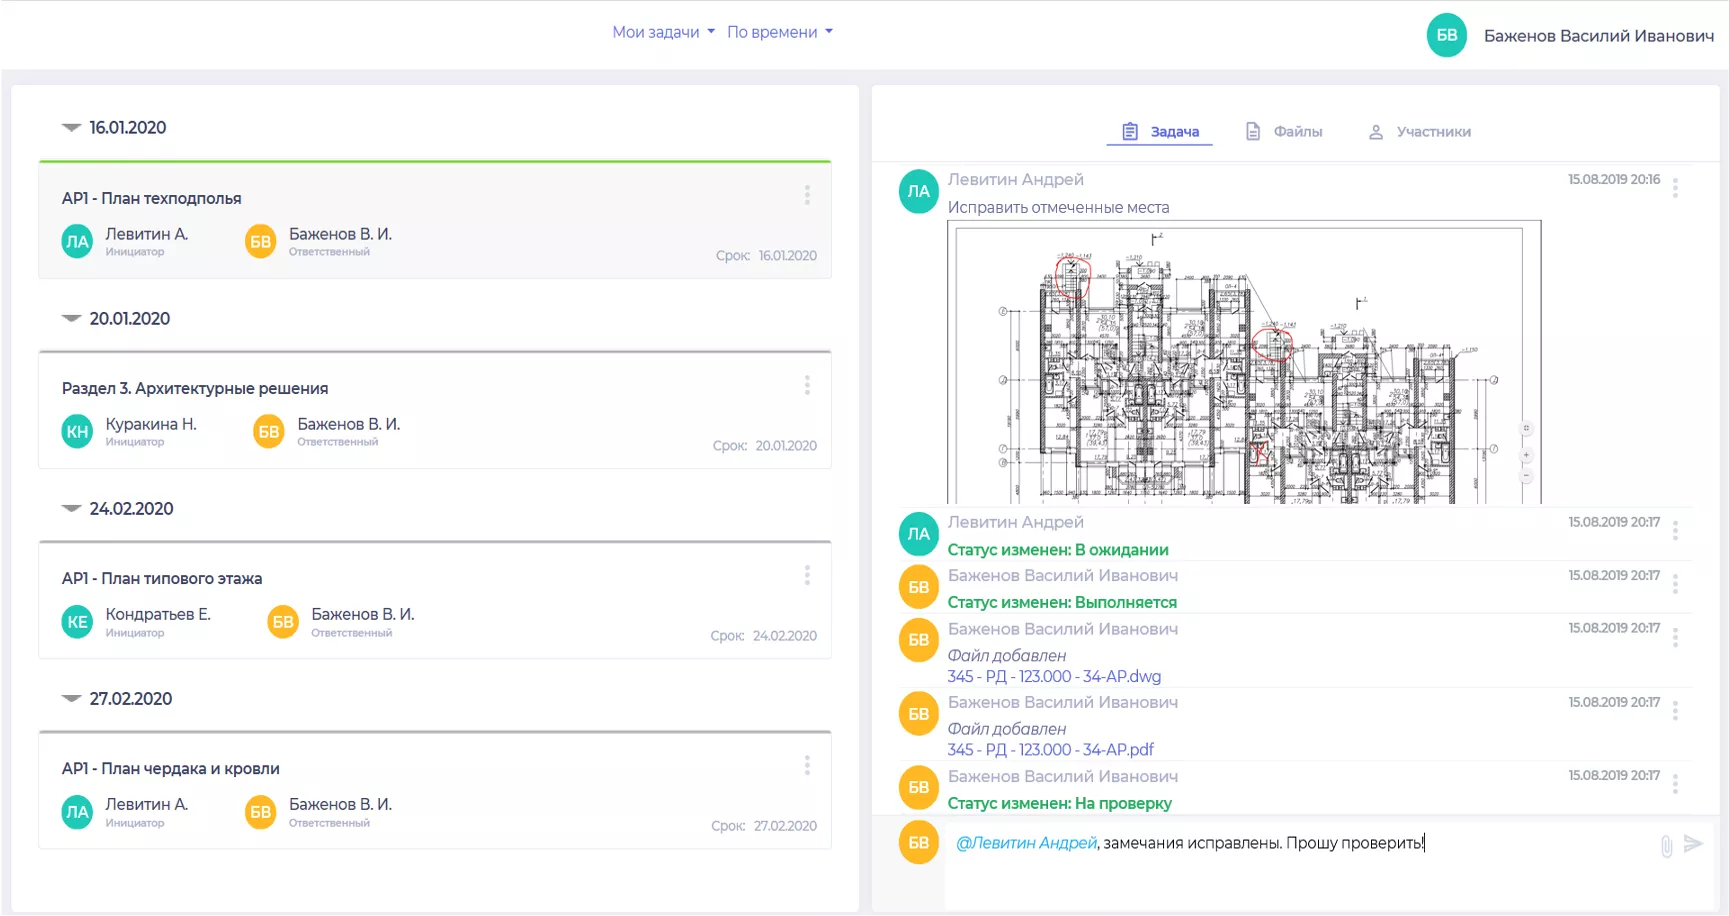Collapse the 27.02.2020 date group
The image size is (1729, 916).
coord(72,699)
